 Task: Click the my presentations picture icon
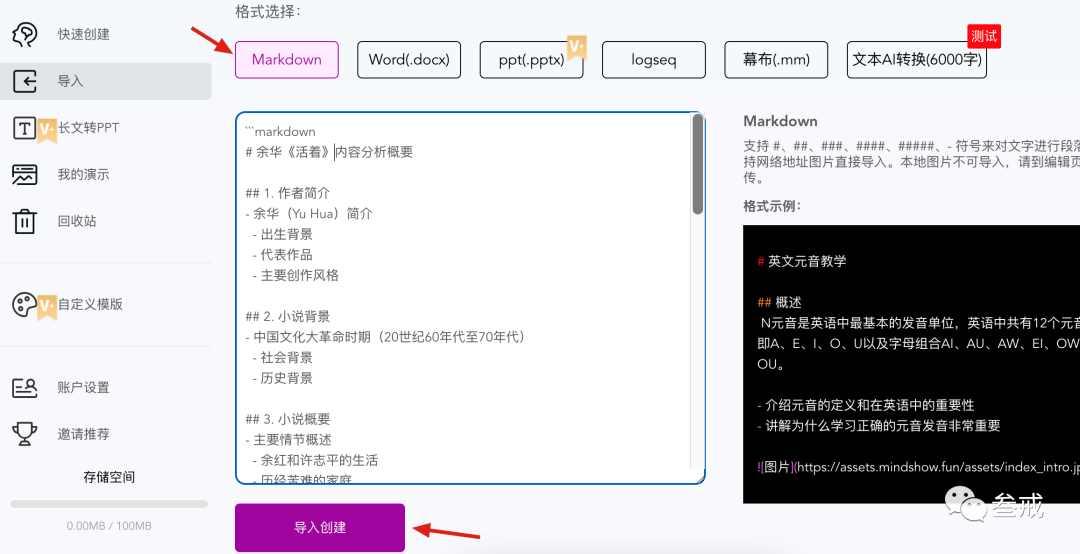click(25, 175)
